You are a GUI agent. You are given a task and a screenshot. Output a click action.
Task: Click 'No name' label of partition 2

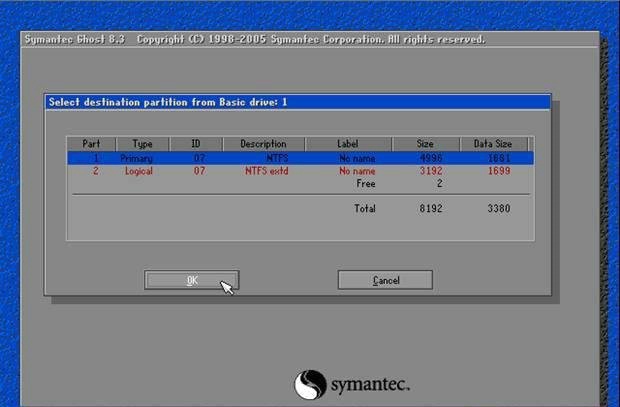[x=357, y=171]
